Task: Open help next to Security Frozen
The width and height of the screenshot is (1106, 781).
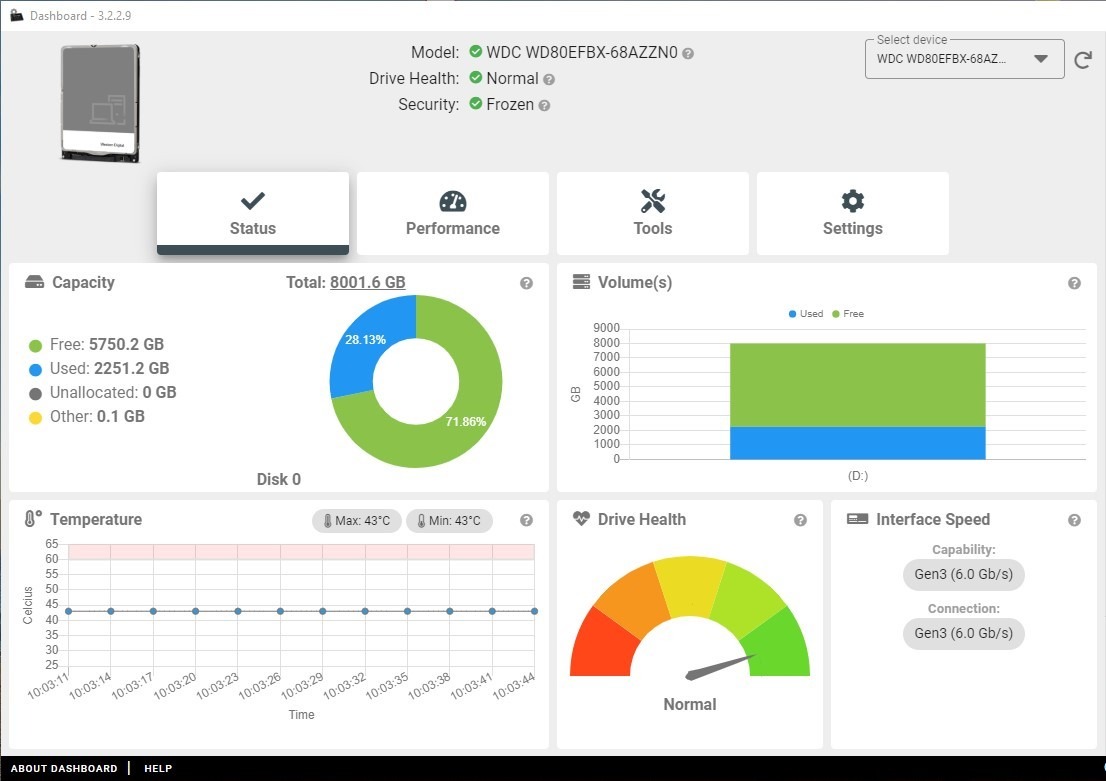Action: click(545, 106)
